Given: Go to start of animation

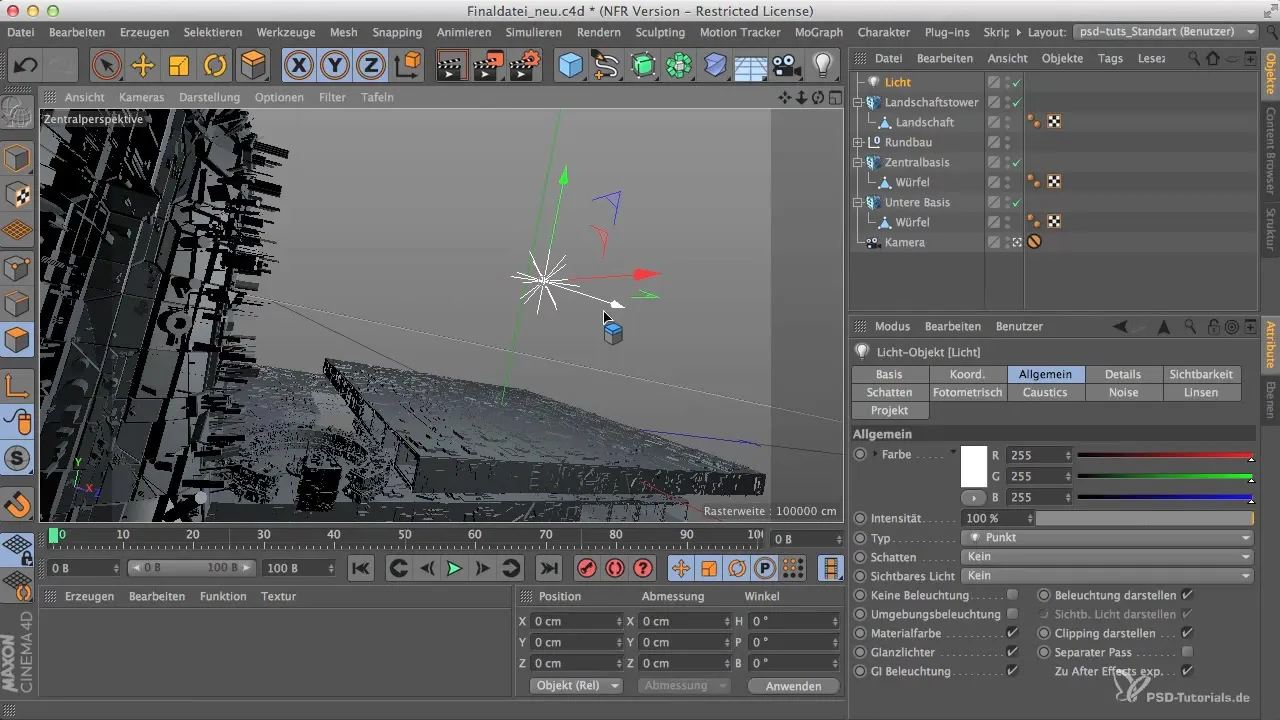Looking at the screenshot, I should pyautogui.click(x=361, y=568).
